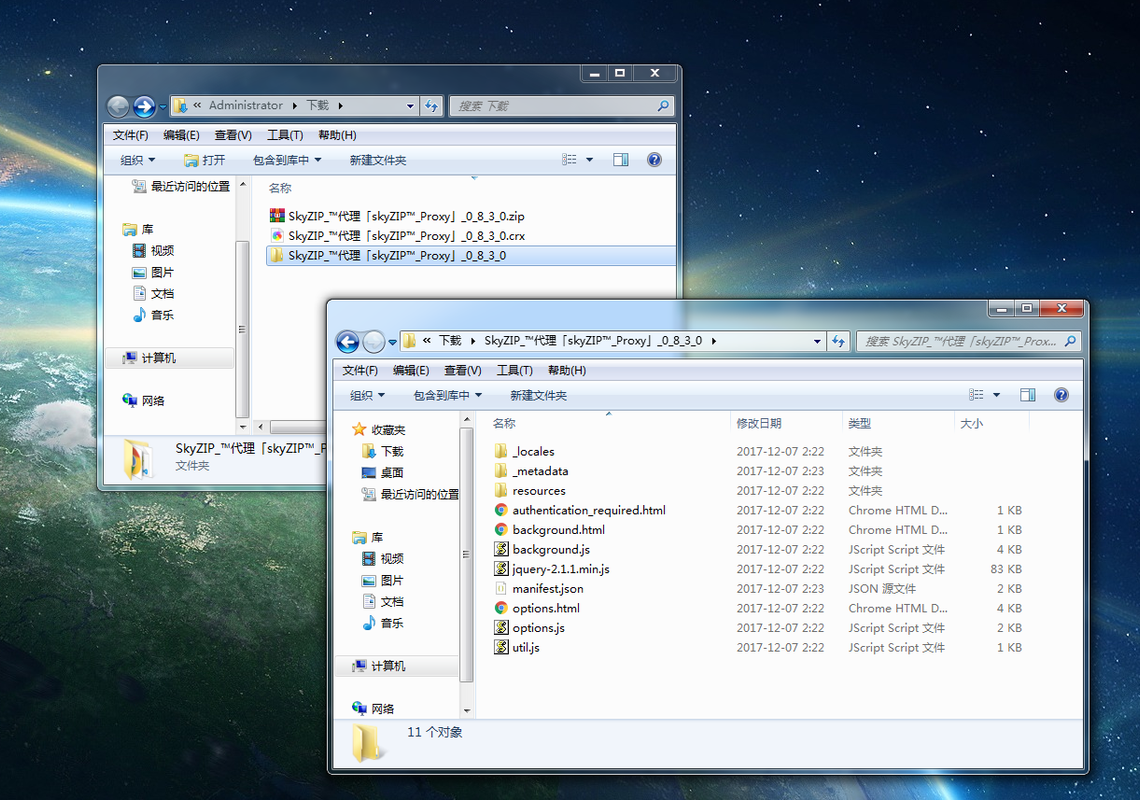Open 工具(T) menu in Downloads window

point(284,135)
